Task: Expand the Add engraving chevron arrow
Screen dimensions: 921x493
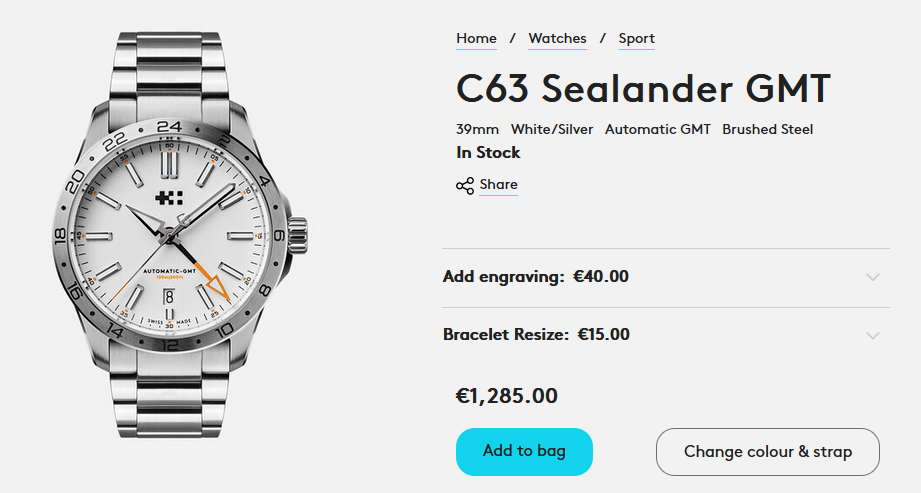Action: [x=873, y=277]
